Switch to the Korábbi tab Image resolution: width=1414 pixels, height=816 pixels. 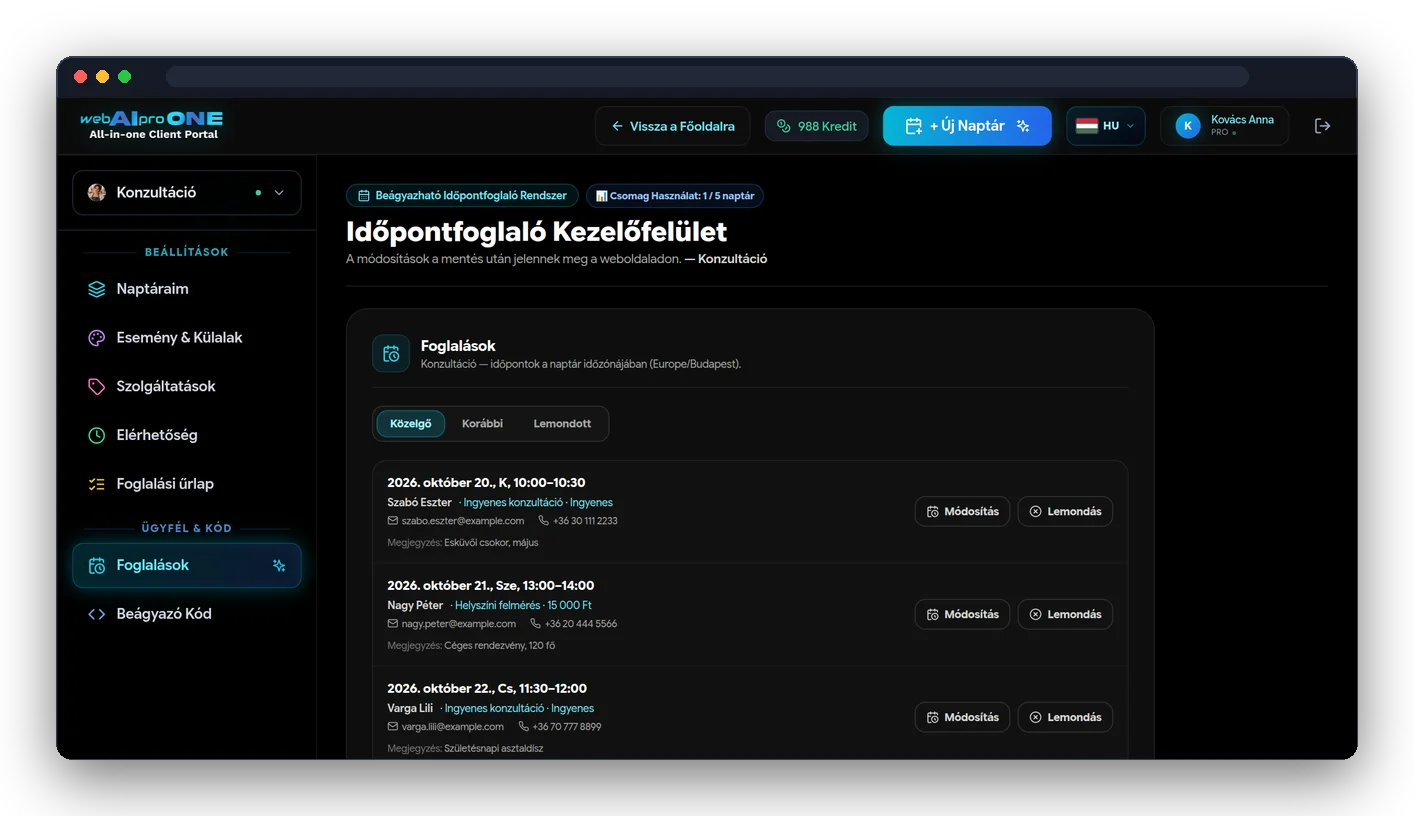point(482,424)
